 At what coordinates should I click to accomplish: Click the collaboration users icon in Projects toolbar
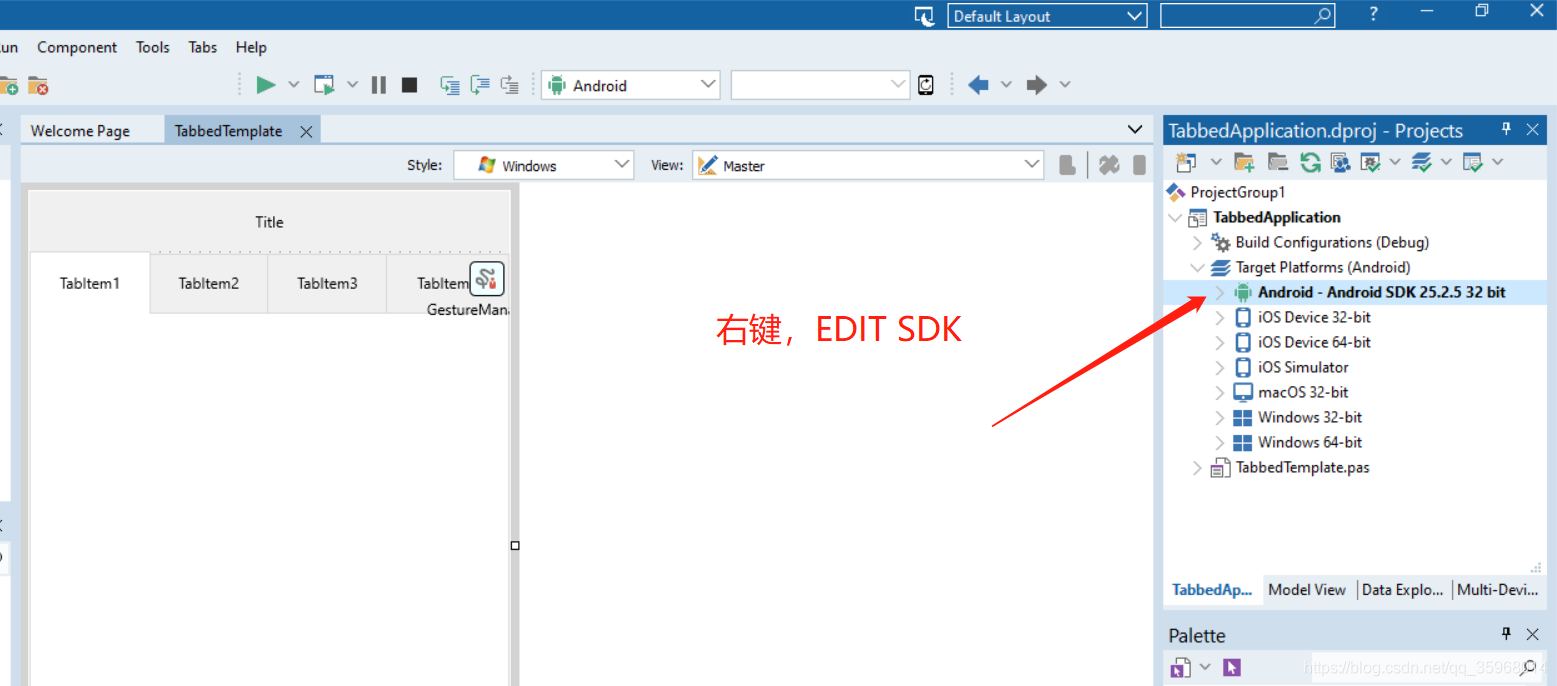click(x=1341, y=162)
